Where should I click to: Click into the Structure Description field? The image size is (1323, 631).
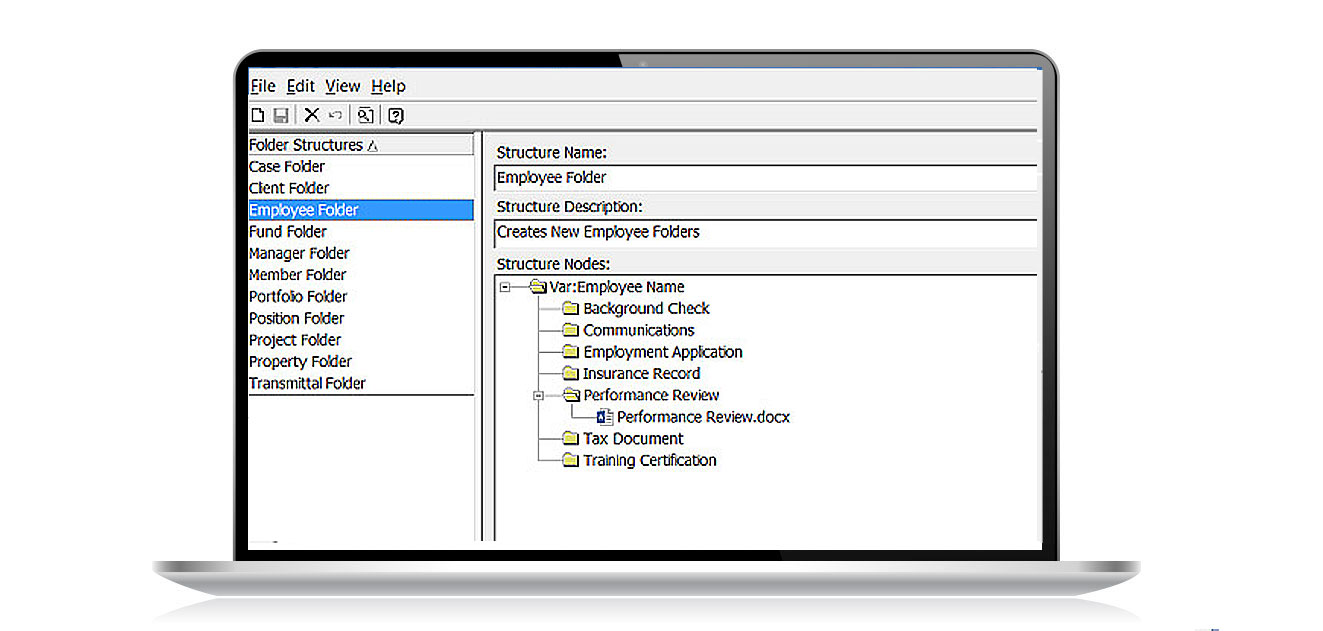pos(766,232)
